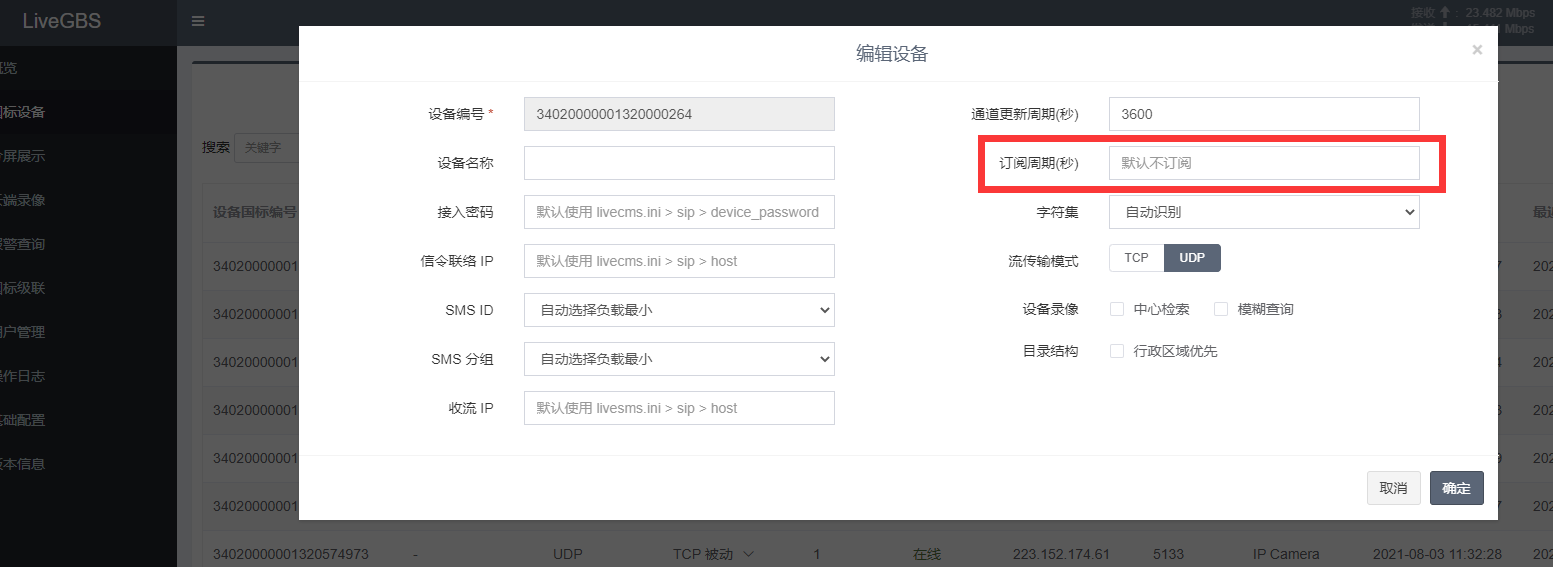This screenshot has height=567, width=1553.
Task: Open 用户管理 in the sidebar
Action: (x=88, y=332)
